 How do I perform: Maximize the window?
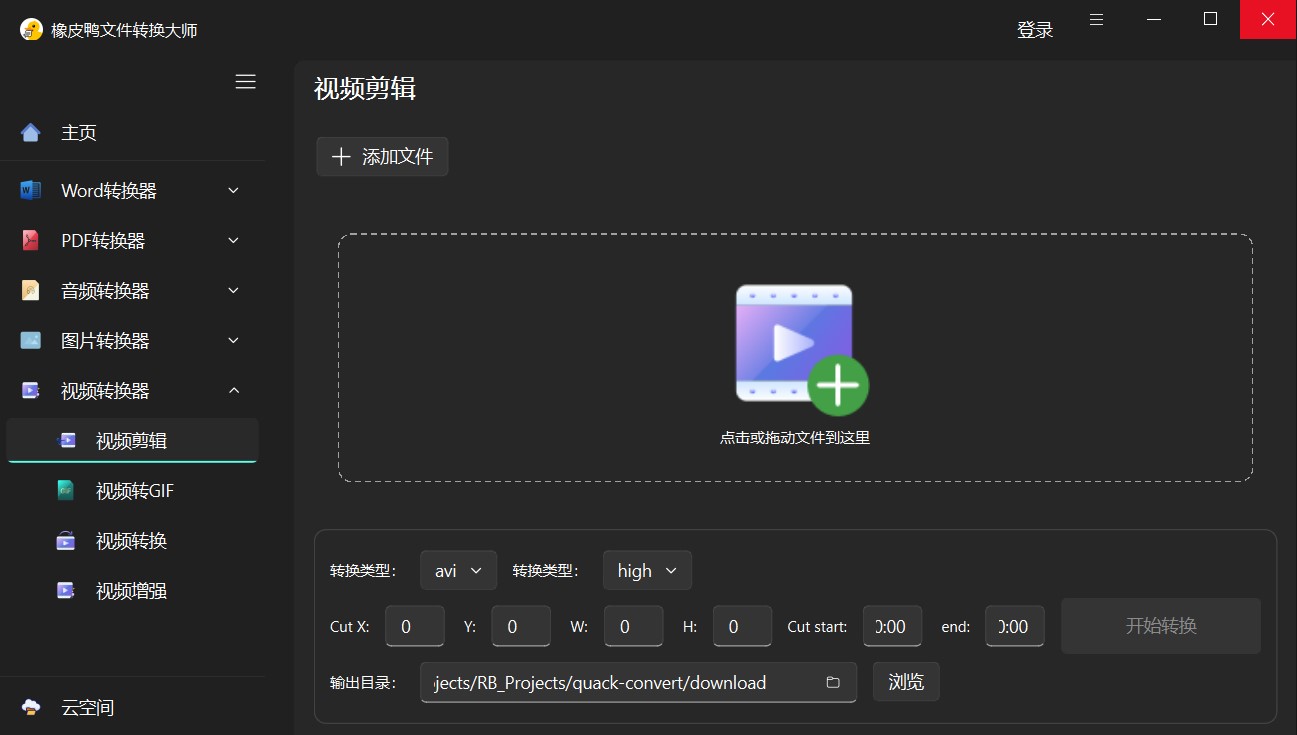tap(1211, 19)
